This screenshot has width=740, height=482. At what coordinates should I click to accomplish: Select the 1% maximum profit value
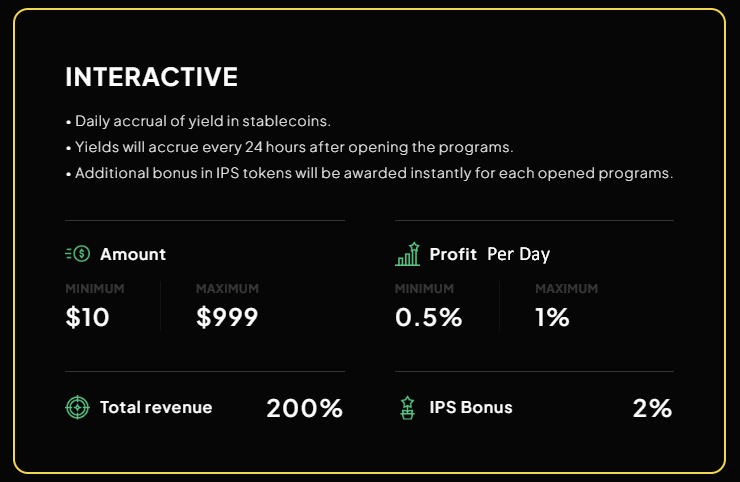tap(552, 318)
